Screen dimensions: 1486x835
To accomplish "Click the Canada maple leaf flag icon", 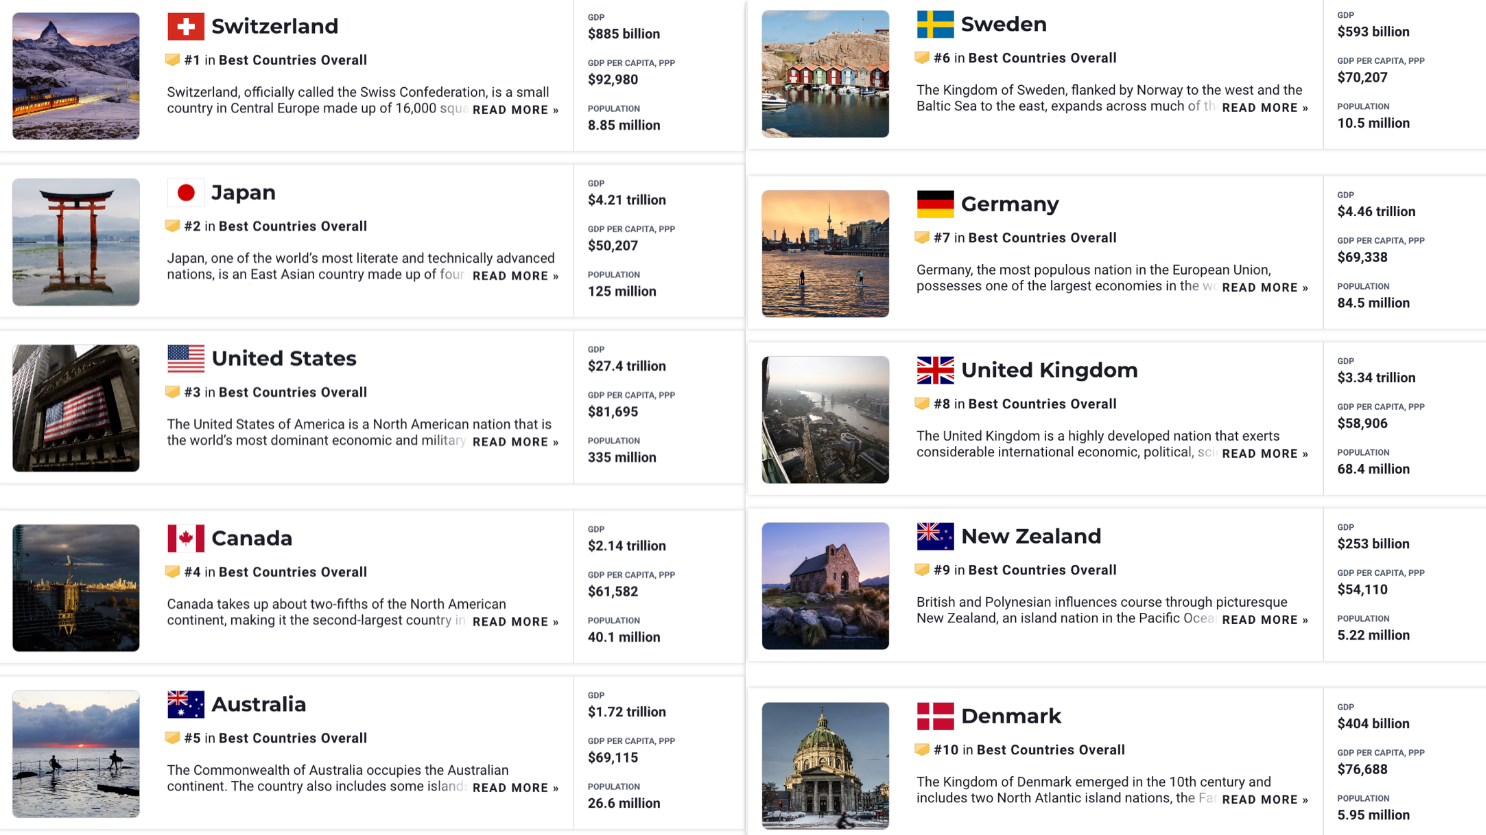I will tap(186, 539).
